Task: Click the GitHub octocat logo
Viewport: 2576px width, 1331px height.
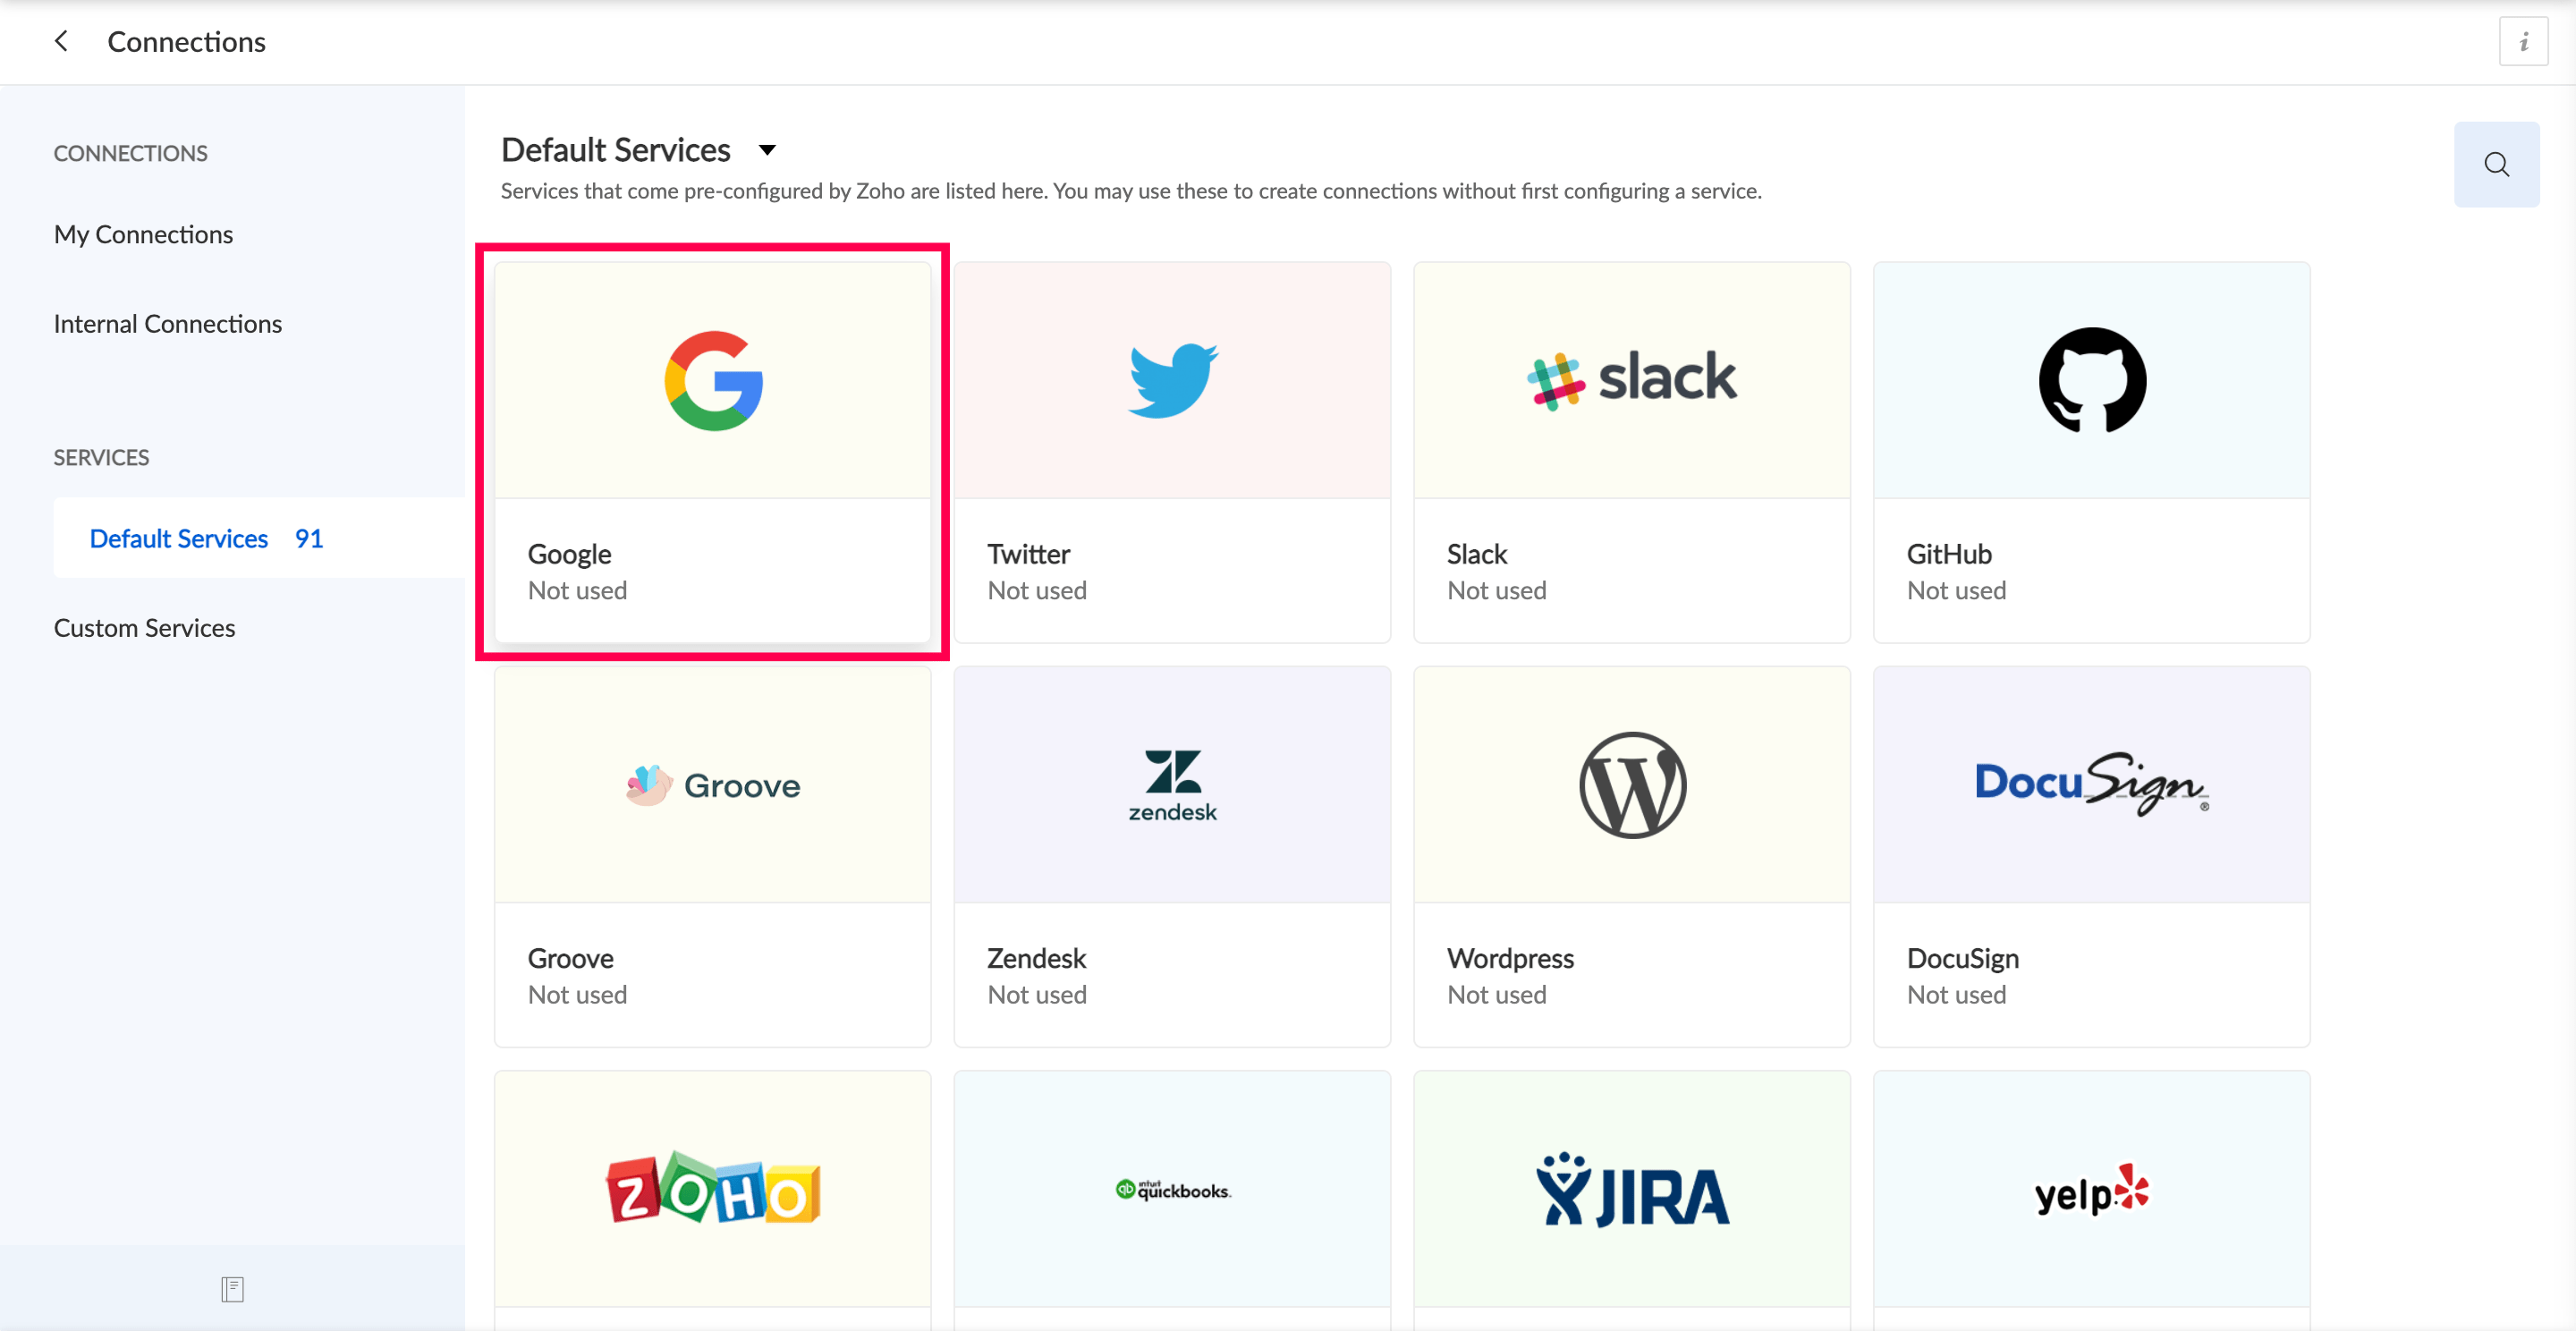Action: tap(2092, 380)
